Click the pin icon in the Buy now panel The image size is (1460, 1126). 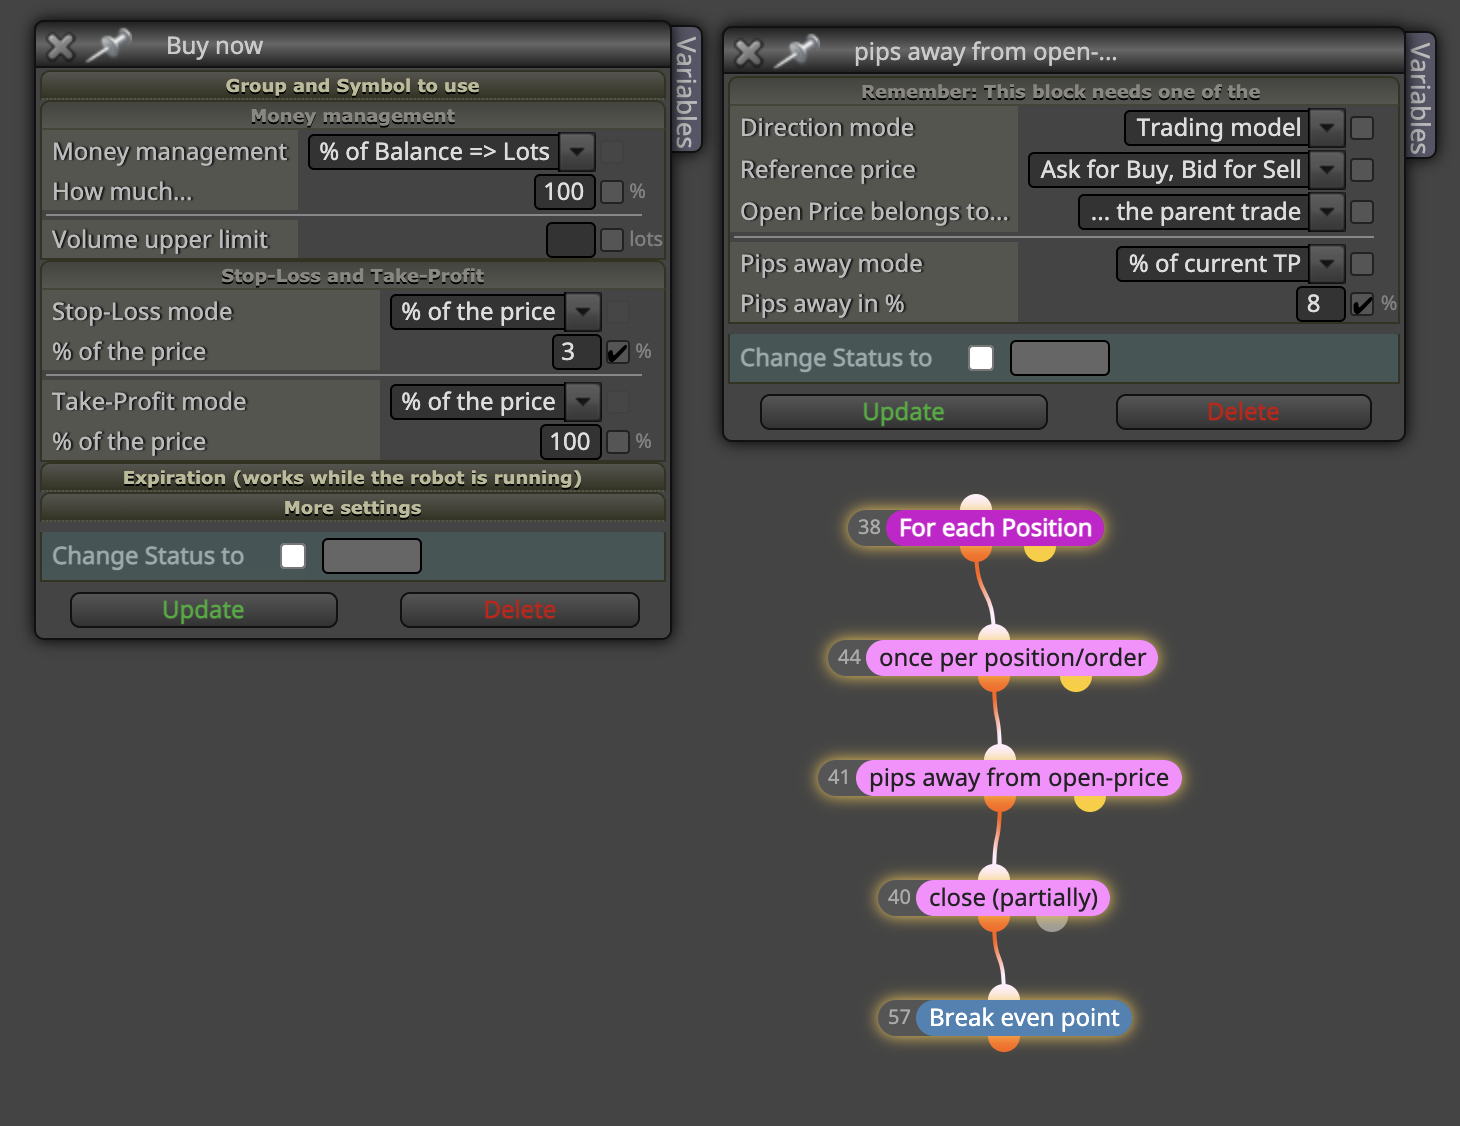(109, 45)
